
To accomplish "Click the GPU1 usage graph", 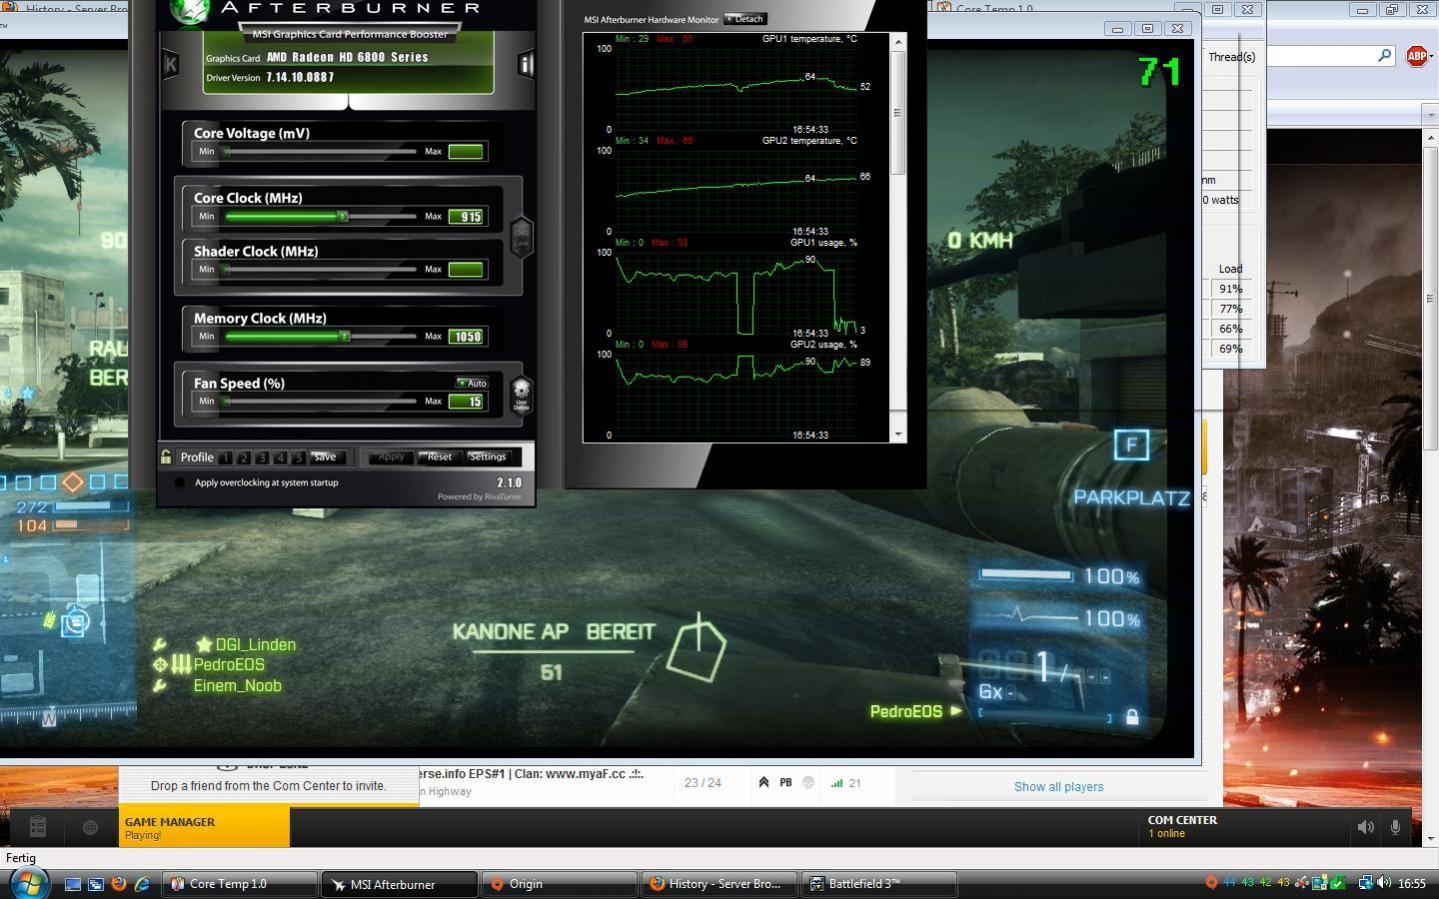I will pos(738,293).
